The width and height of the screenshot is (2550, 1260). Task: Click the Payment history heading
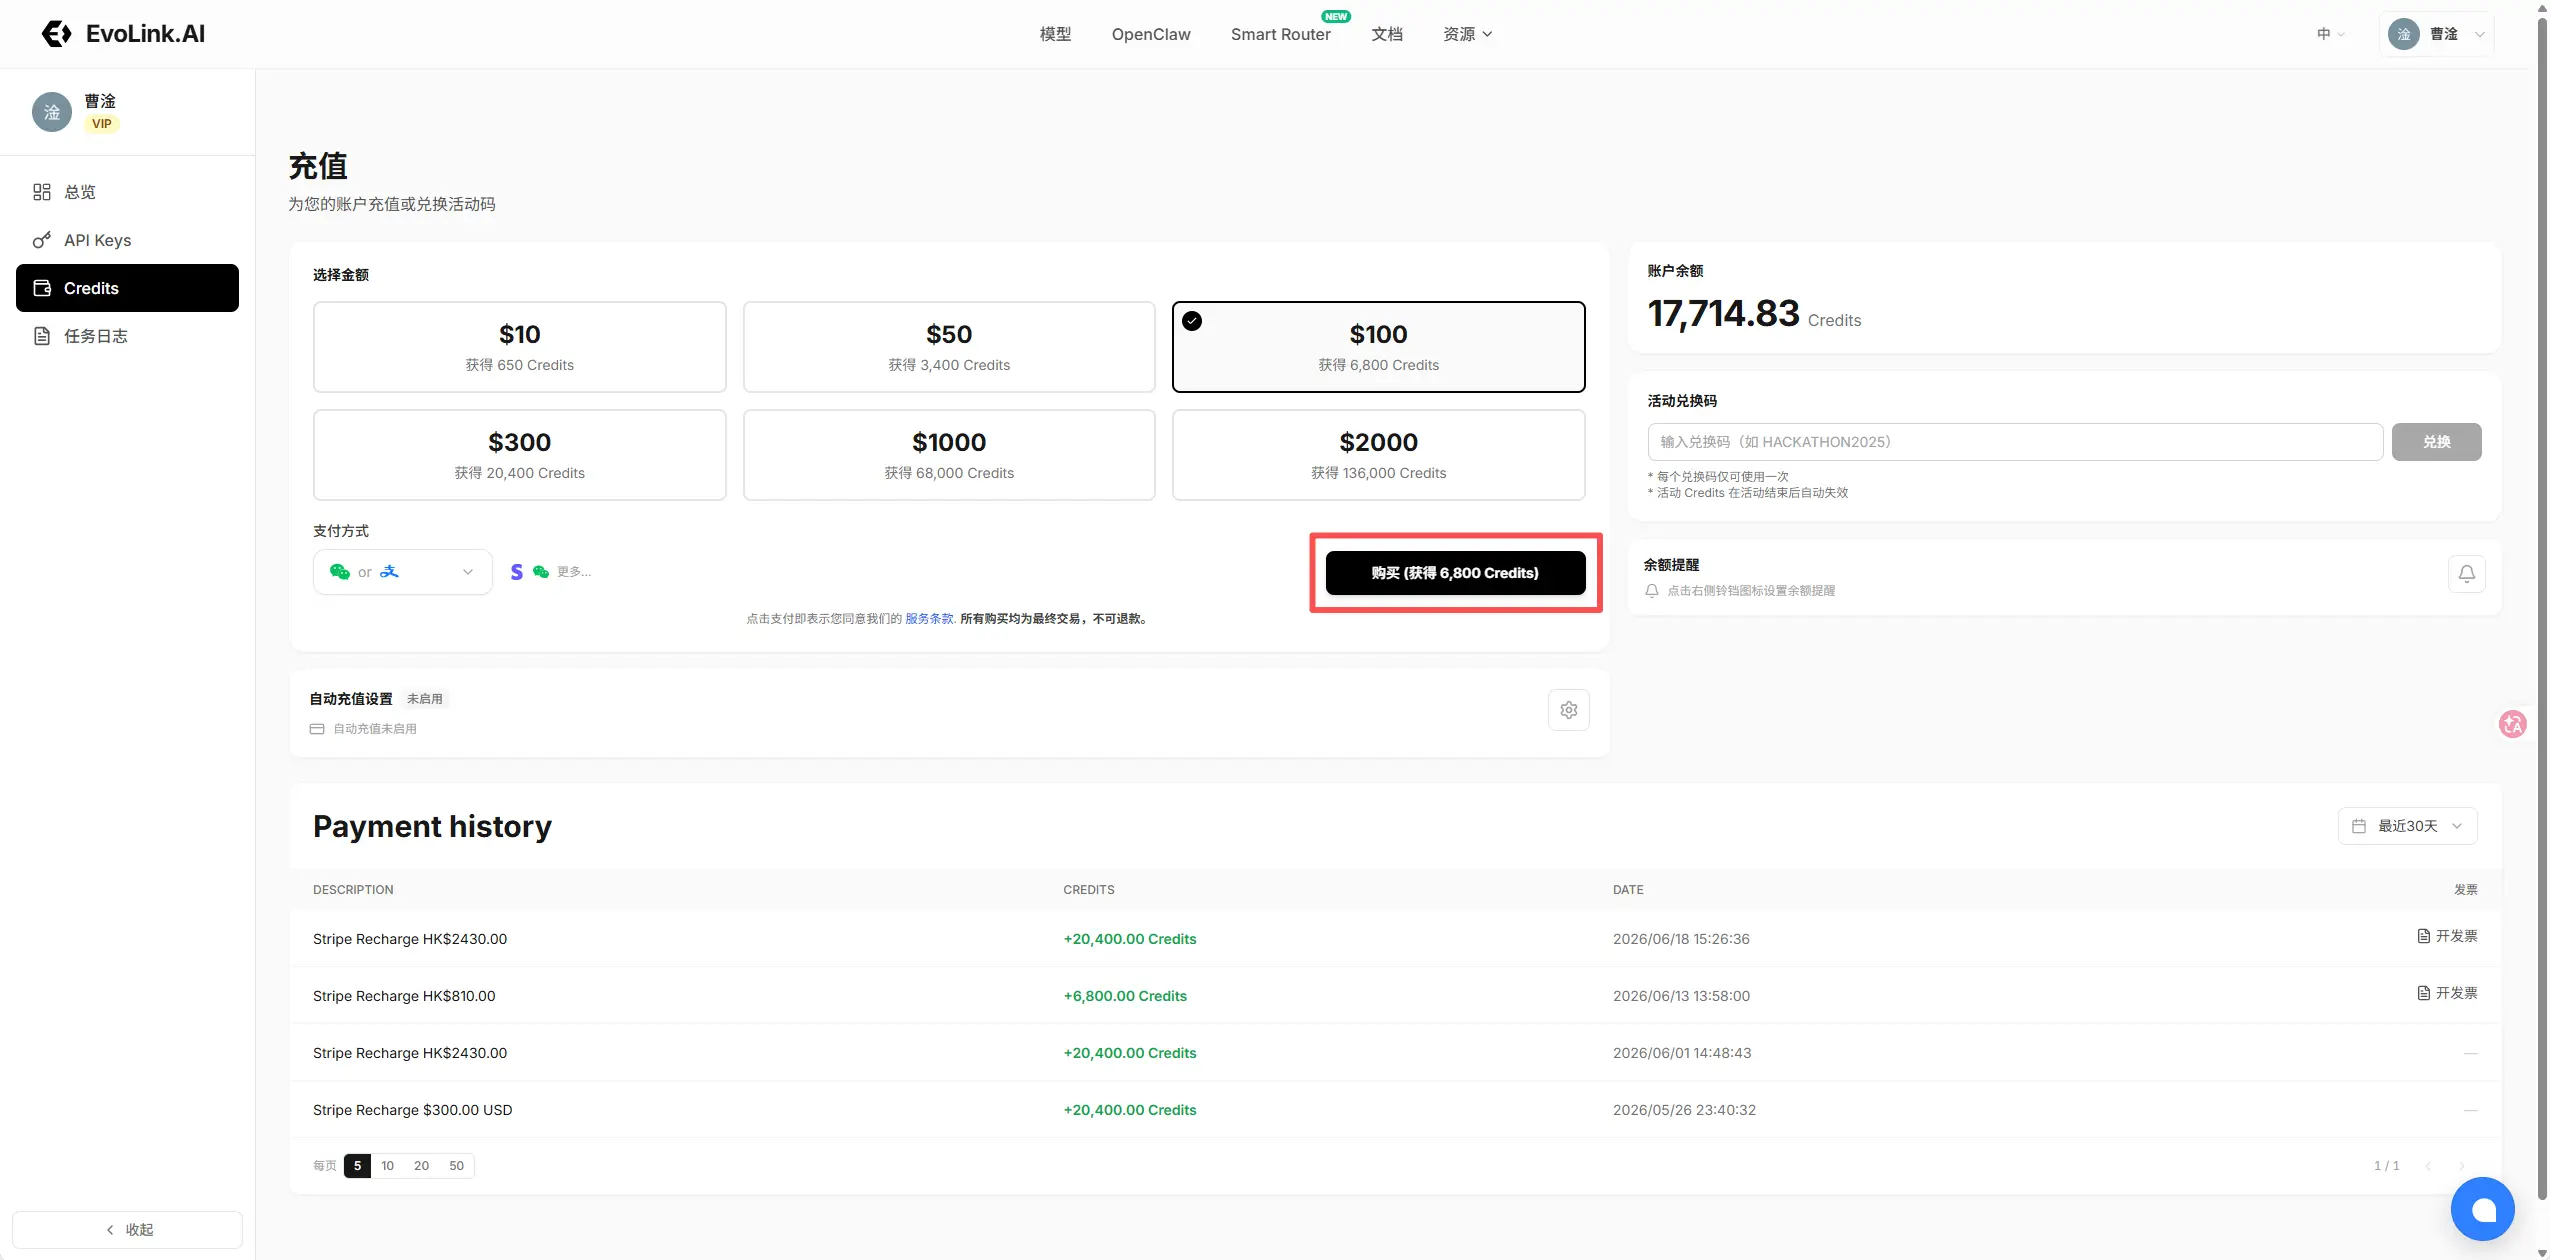tap(432, 827)
